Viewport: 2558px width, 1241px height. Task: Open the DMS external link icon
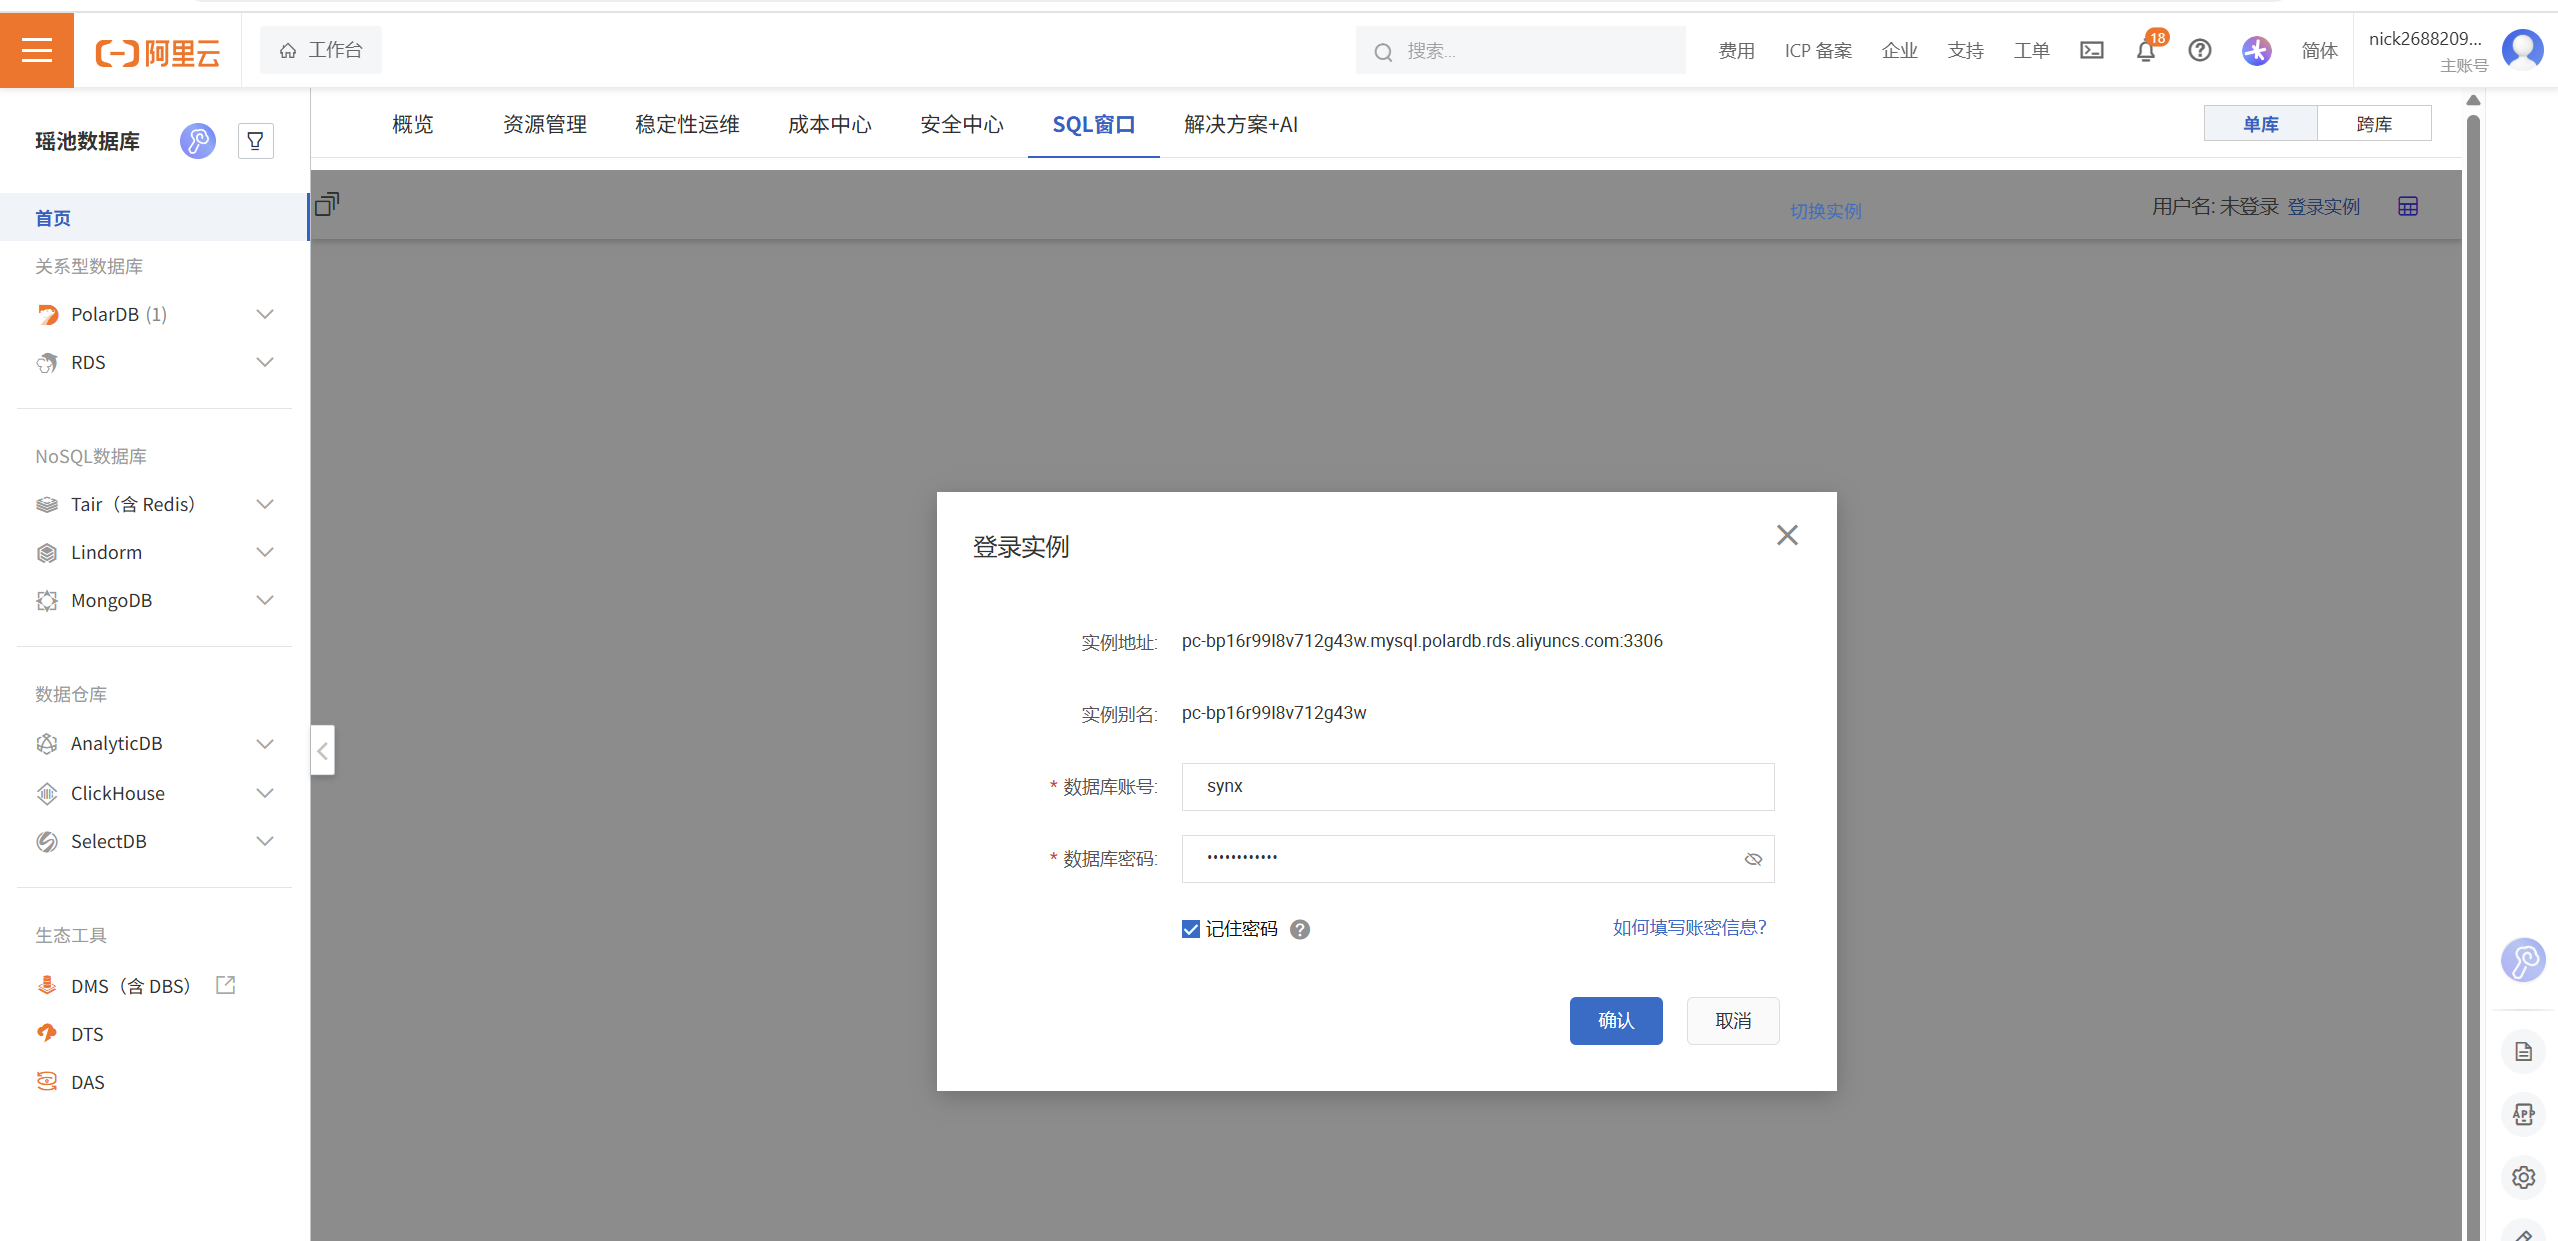click(226, 985)
